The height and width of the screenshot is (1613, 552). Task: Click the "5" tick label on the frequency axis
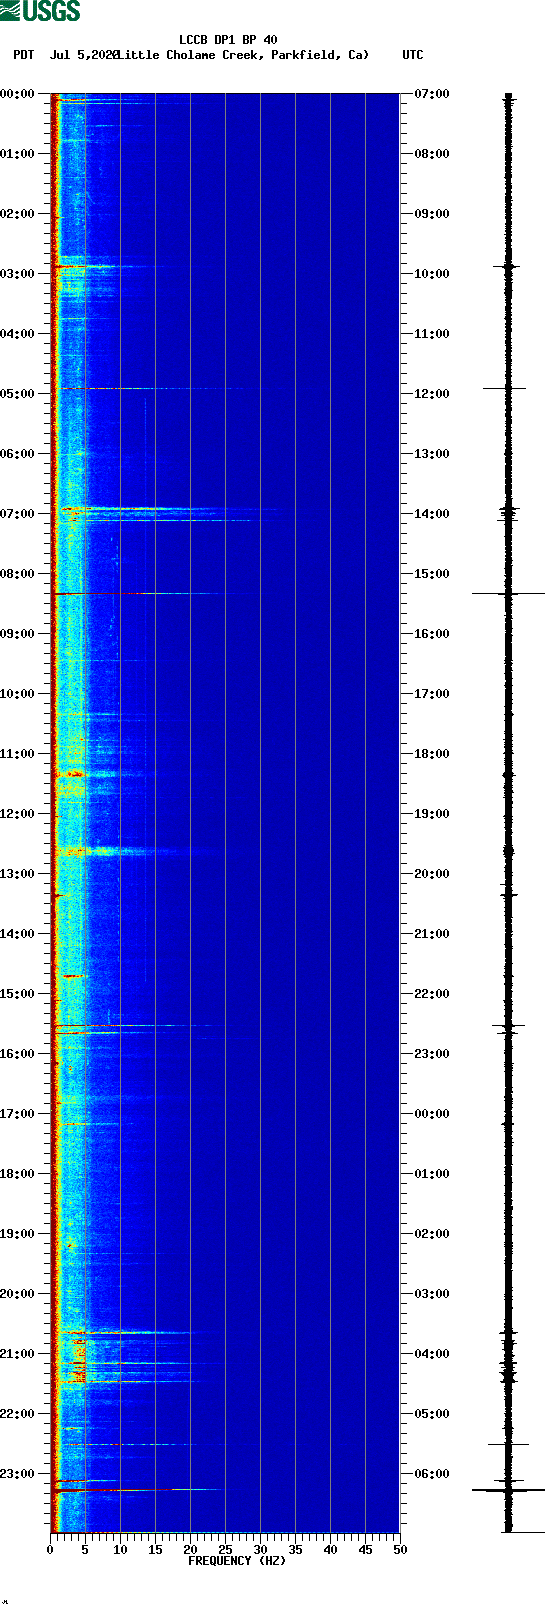85,1550
